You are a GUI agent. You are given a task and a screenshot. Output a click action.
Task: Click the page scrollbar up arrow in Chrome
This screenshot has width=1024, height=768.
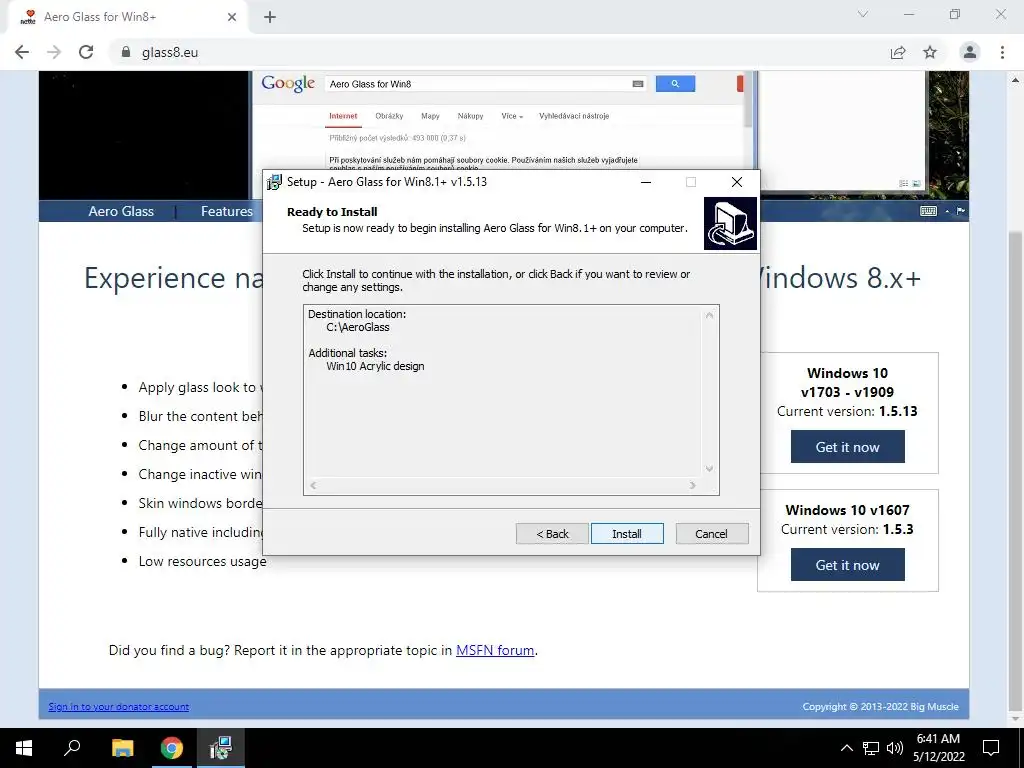pyautogui.click(x=1016, y=80)
